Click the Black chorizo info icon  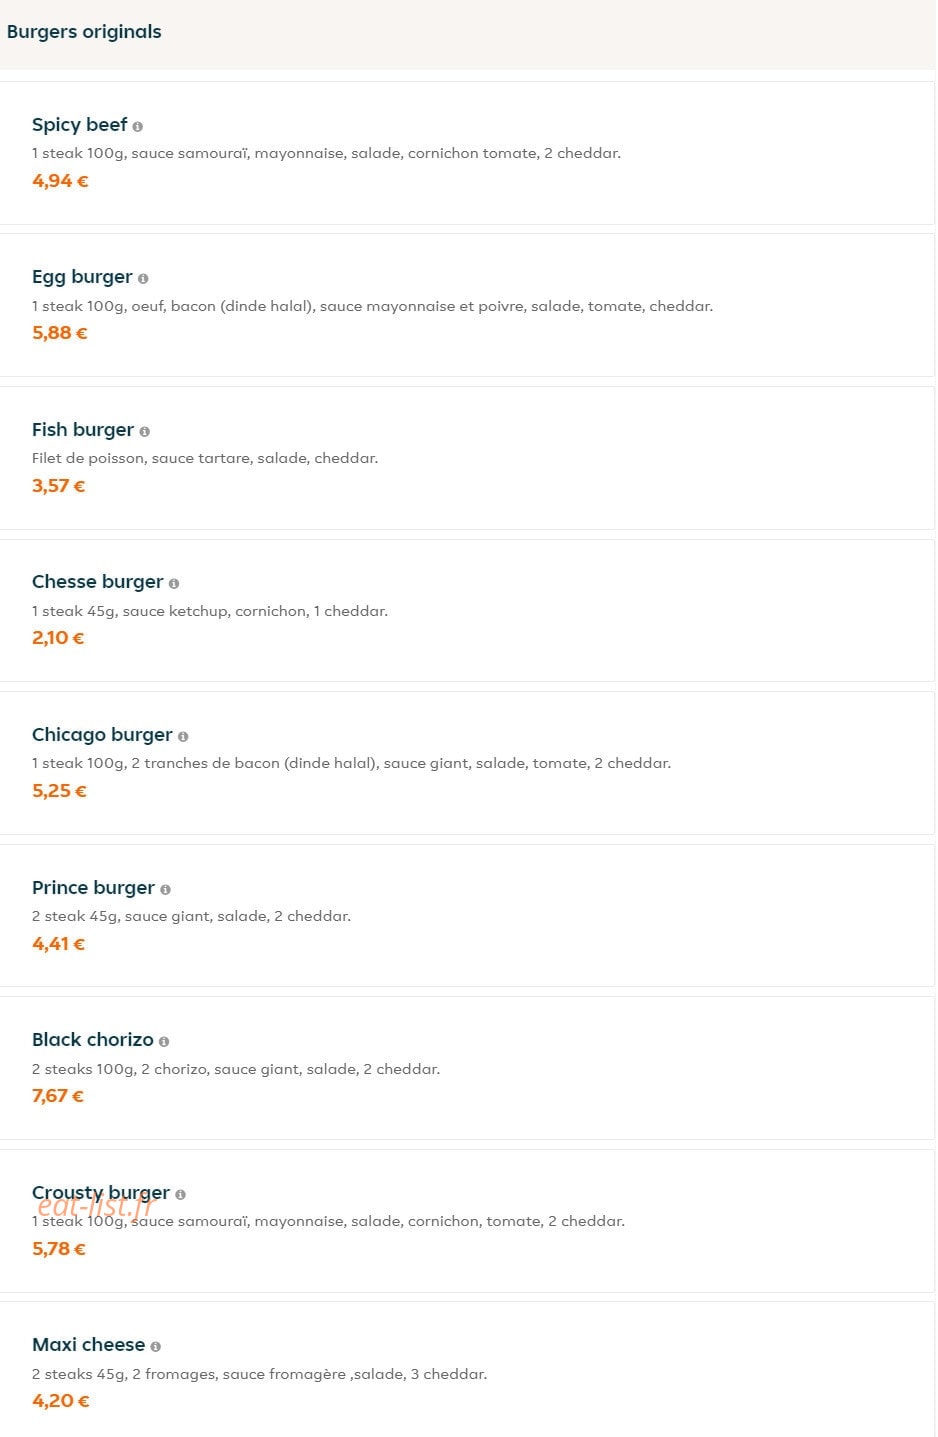point(164,1042)
